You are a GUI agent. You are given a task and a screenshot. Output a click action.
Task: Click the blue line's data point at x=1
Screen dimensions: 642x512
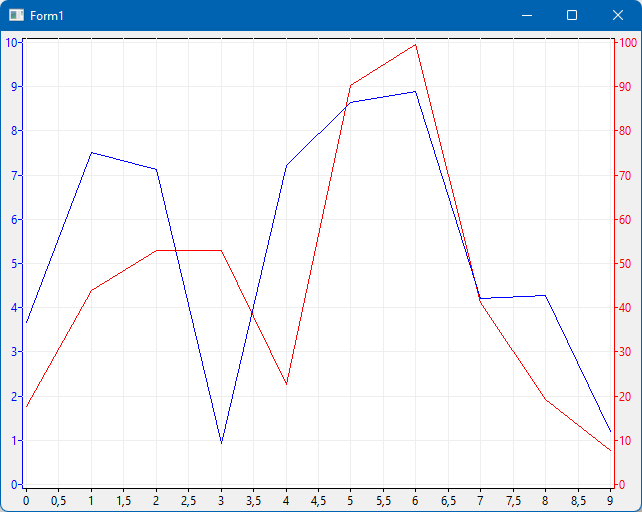[x=91, y=153]
